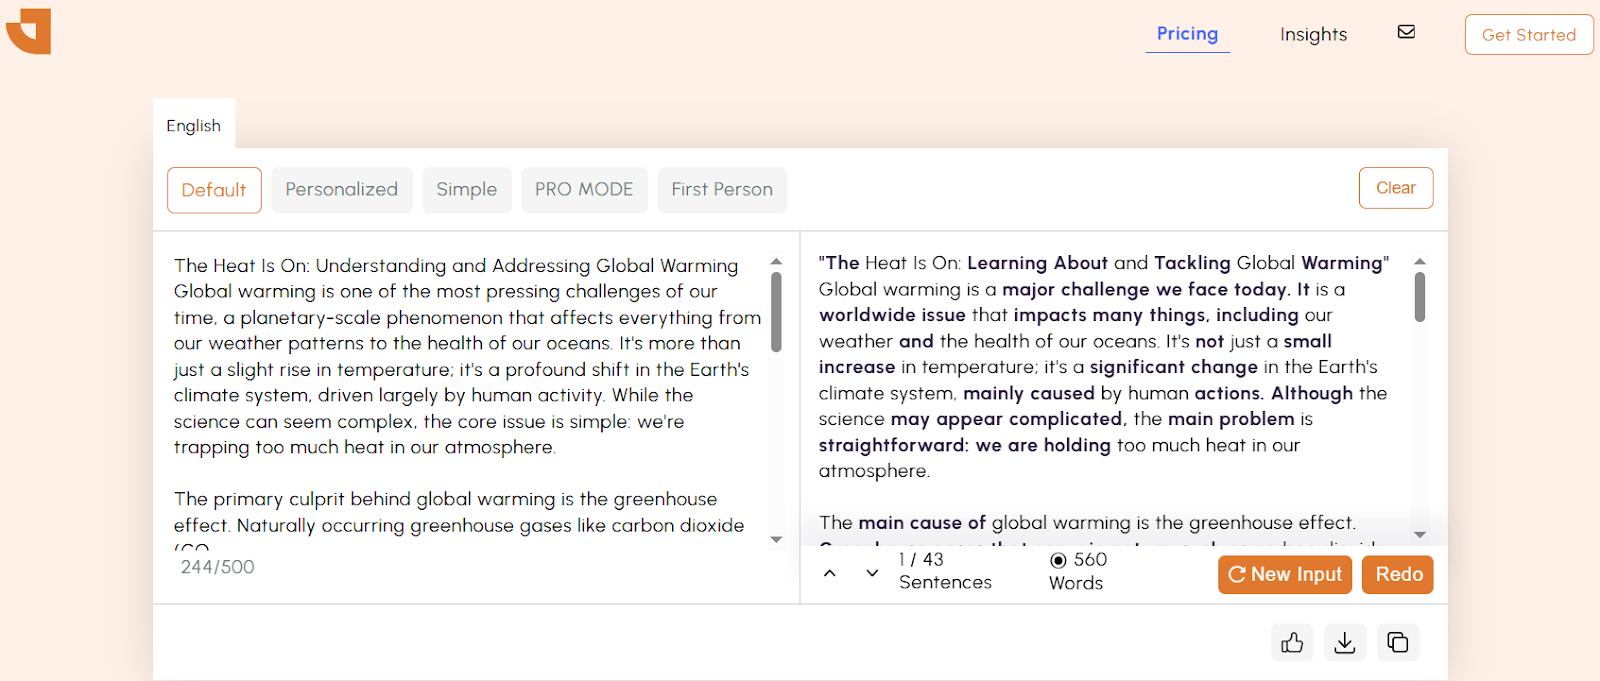This screenshot has height=681, width=1600.
Task: Download the paraphrased output
Action: pyautogui.click(x=1345, y=642)
